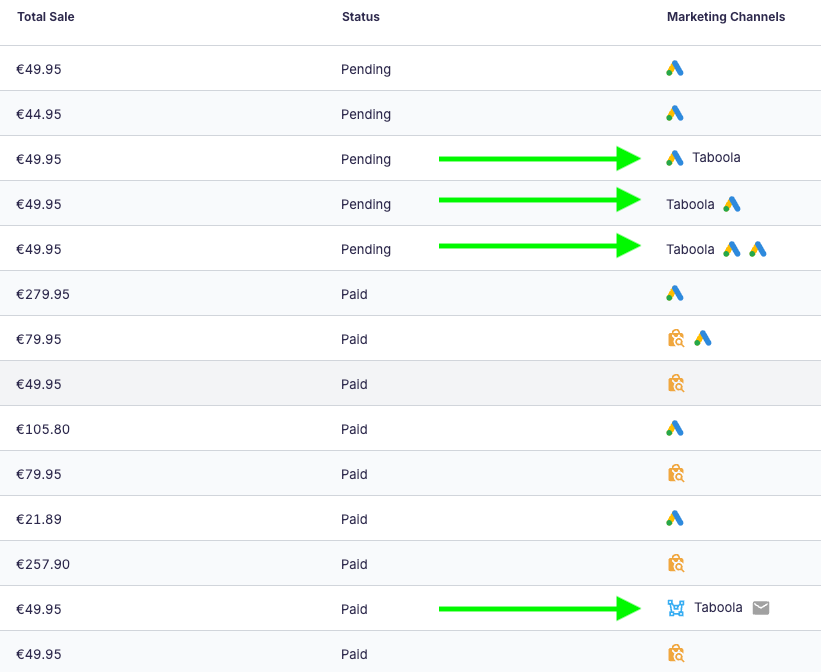The height and width of the screenshot is (672, 821).
Task: Open the email envelope icon beside Taboola
Action: pos(761,608)
